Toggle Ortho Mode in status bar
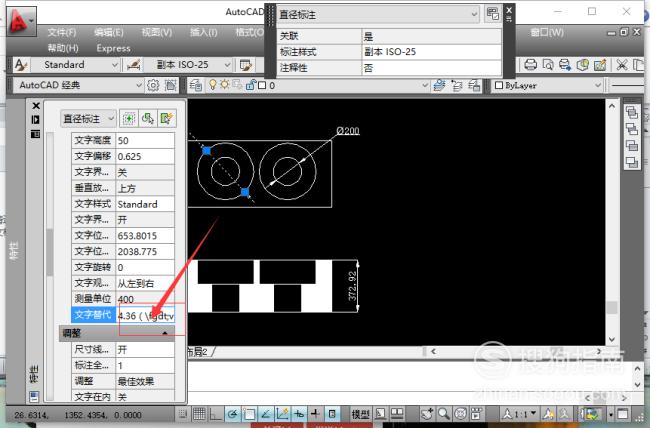Screen dimensions: 650x428 click(216, 414)
